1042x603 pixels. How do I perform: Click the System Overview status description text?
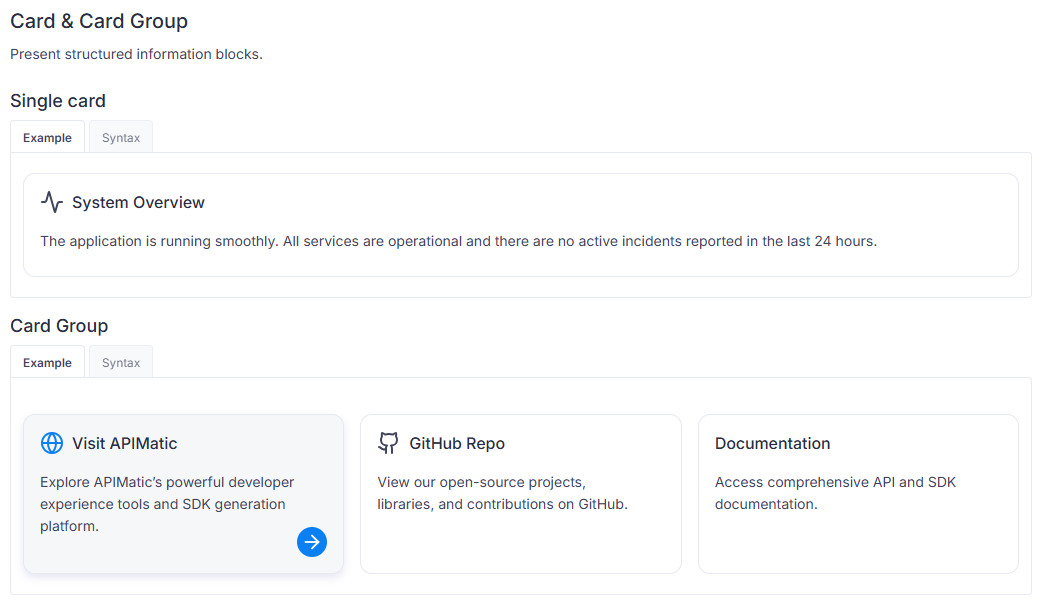[458, 241]
